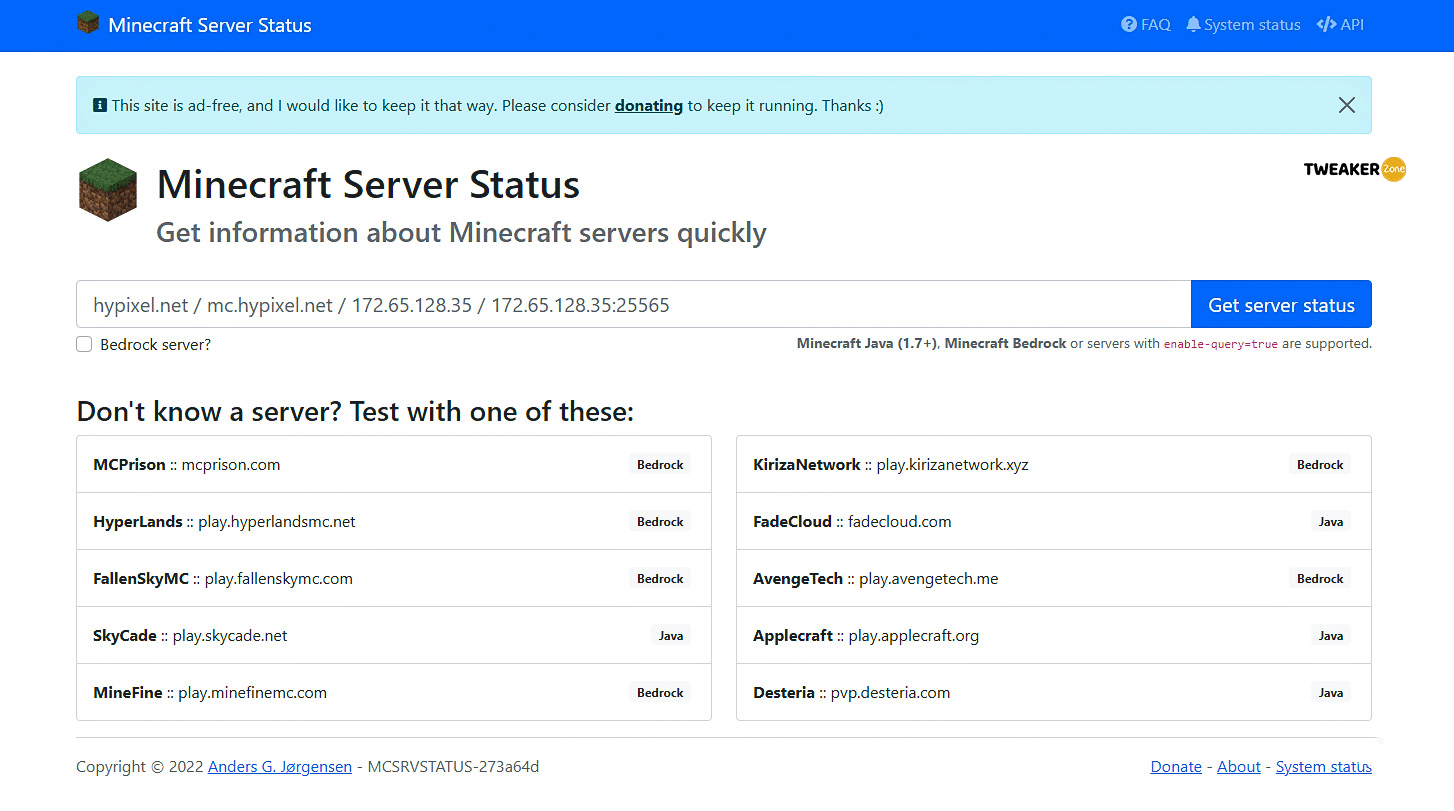Click the donating link in the notice
This screenshot has width=1454, height=811.
[648, 105]
